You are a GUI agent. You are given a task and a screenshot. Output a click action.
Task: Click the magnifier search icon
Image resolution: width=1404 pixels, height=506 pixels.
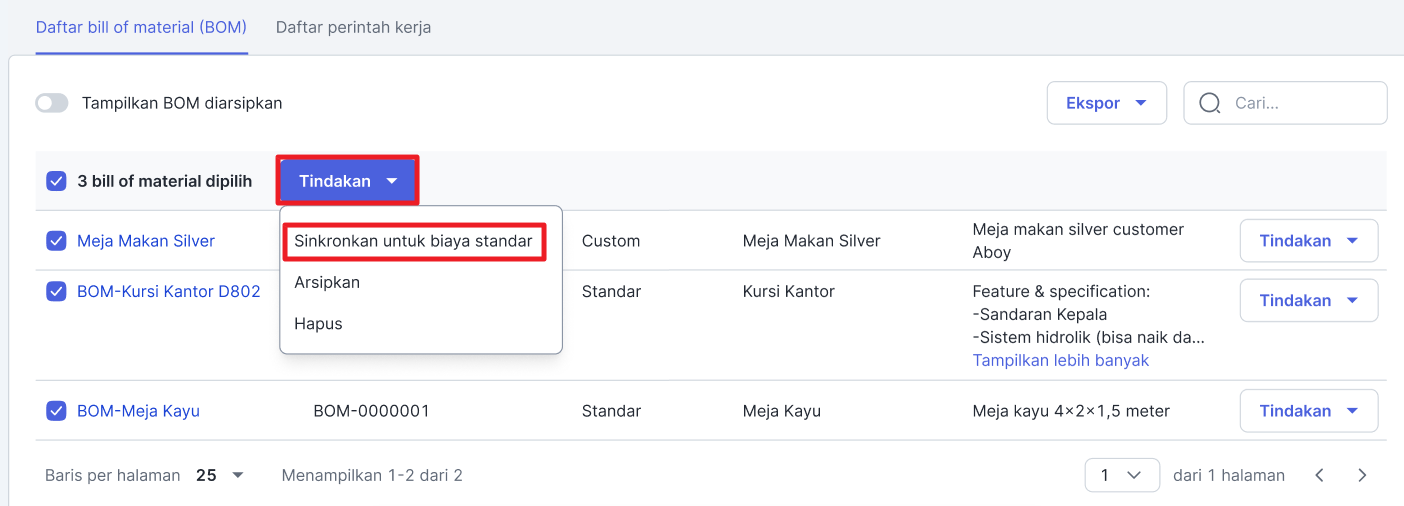pos(1210,103)
